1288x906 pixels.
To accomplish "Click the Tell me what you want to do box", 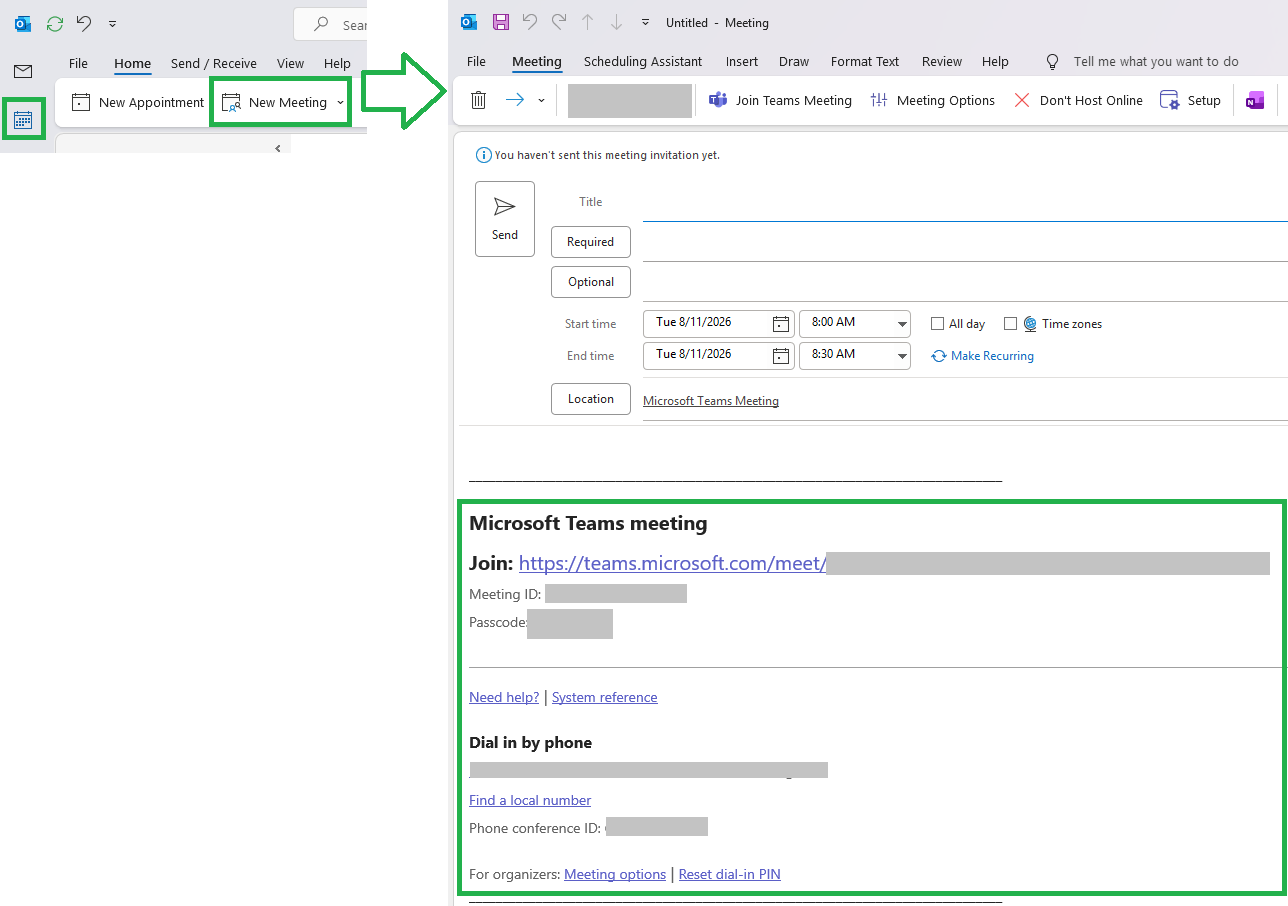I will coord(1142,62).
